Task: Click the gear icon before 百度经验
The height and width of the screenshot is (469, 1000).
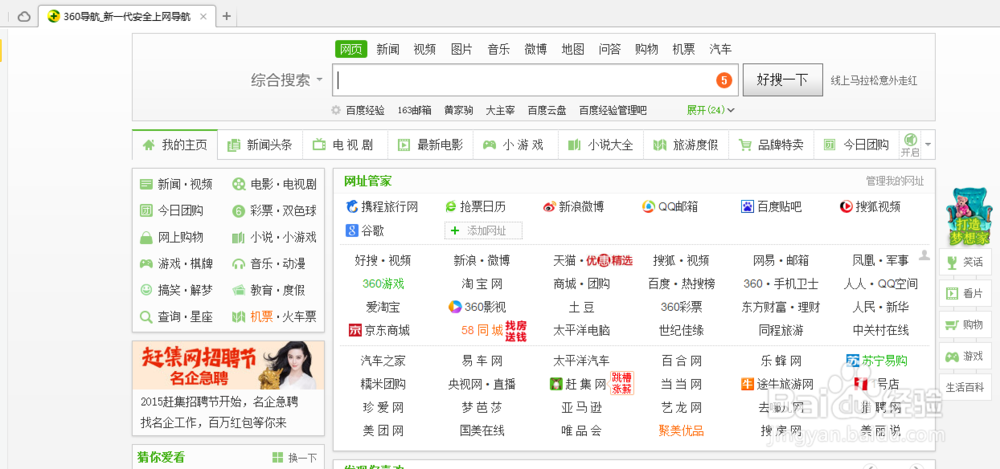Action: click(x=336, y=110)
